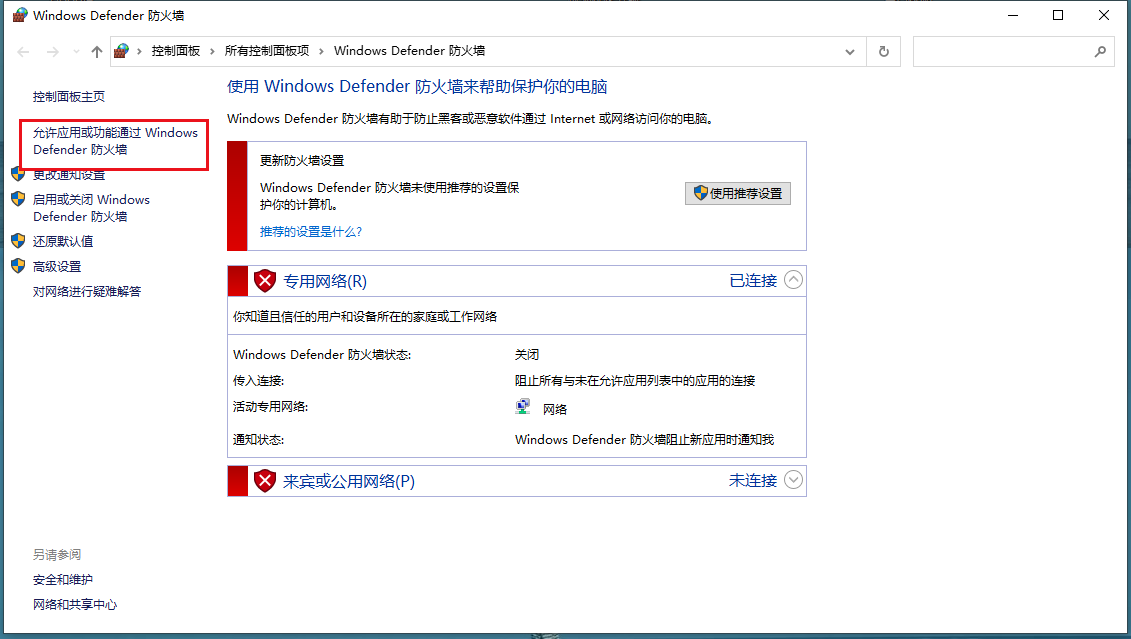Select 控制面板 in the breadcrumb path
This screenshot has width=1131, height=639.
click(174, 51)
